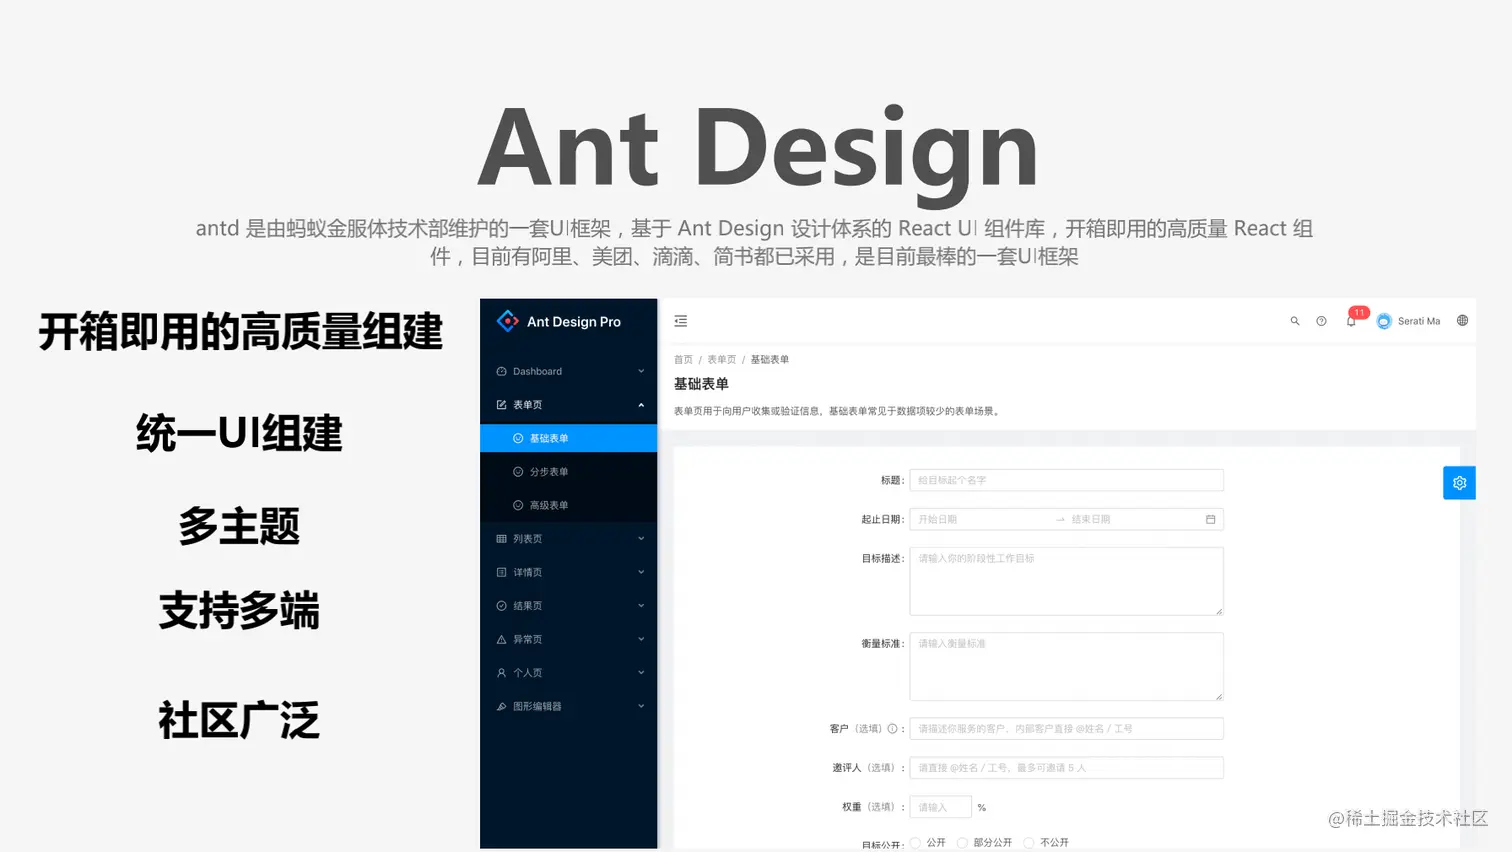The height and width of the screenshot is (852, 1512).
Task: Expand the 详情页 menu chevron
Action: 641,572
